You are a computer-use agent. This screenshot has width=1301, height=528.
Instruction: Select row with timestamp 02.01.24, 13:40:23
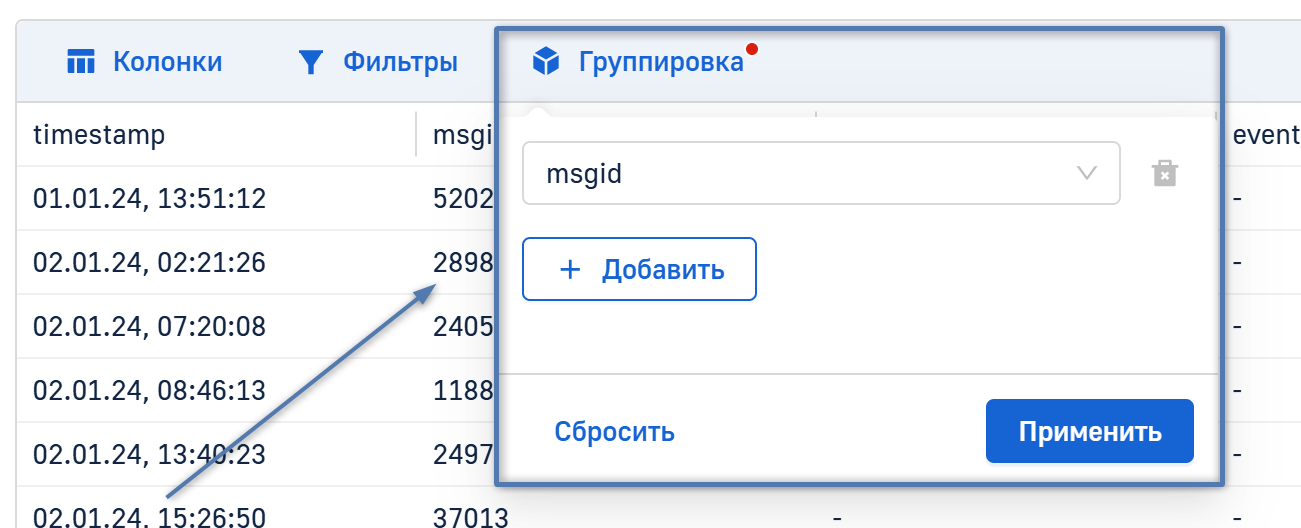tap(149, 454)
